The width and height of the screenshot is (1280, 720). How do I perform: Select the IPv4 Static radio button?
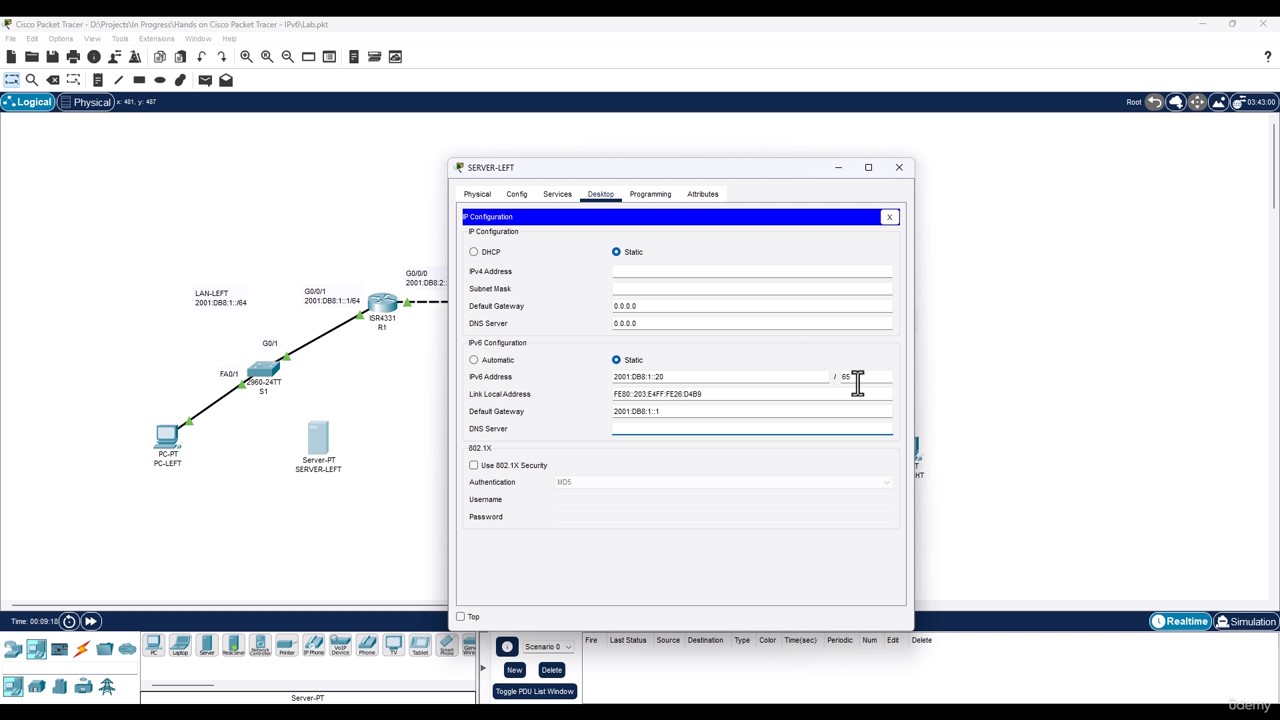(x=616, y=252)
